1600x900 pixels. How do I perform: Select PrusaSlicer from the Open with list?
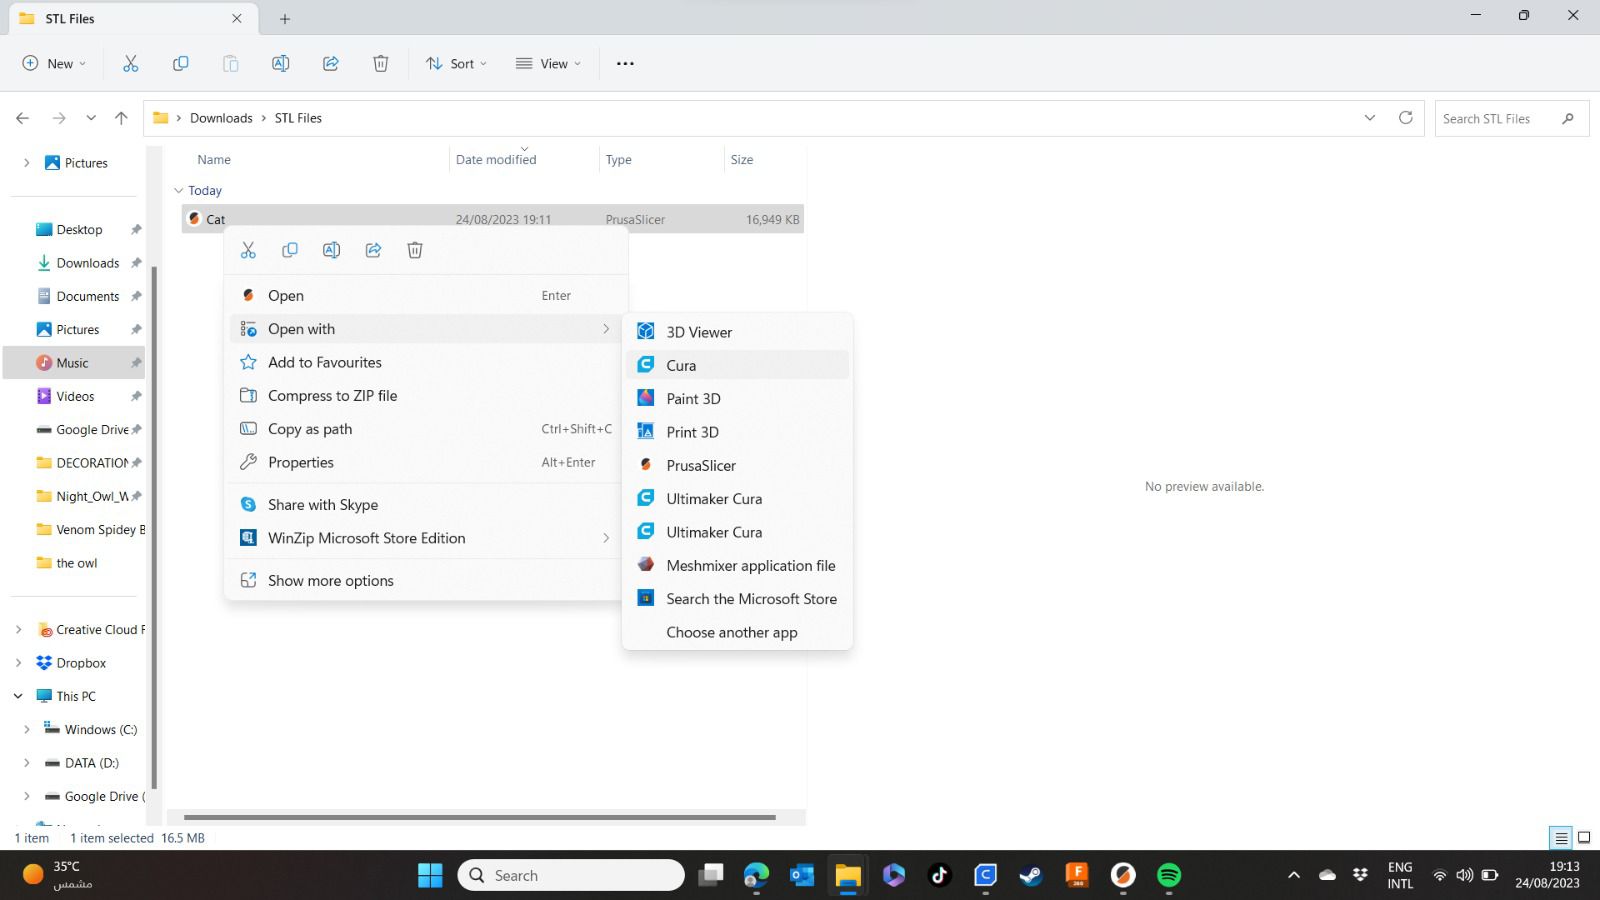700,465
